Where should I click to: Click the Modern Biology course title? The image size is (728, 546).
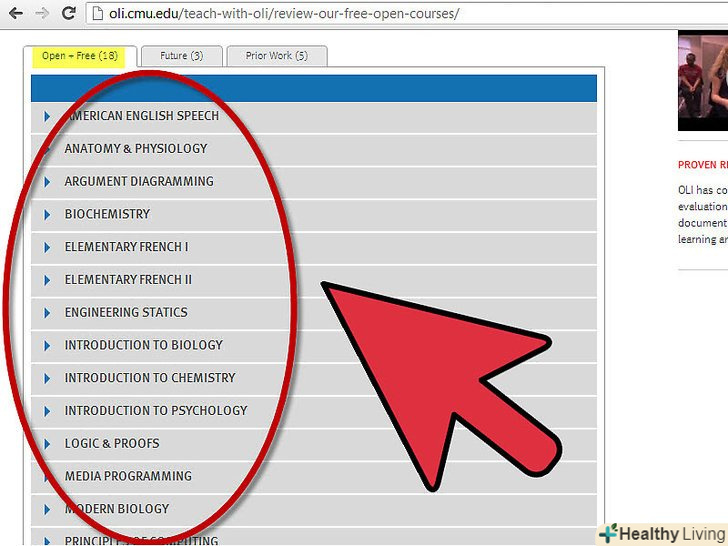117,509
